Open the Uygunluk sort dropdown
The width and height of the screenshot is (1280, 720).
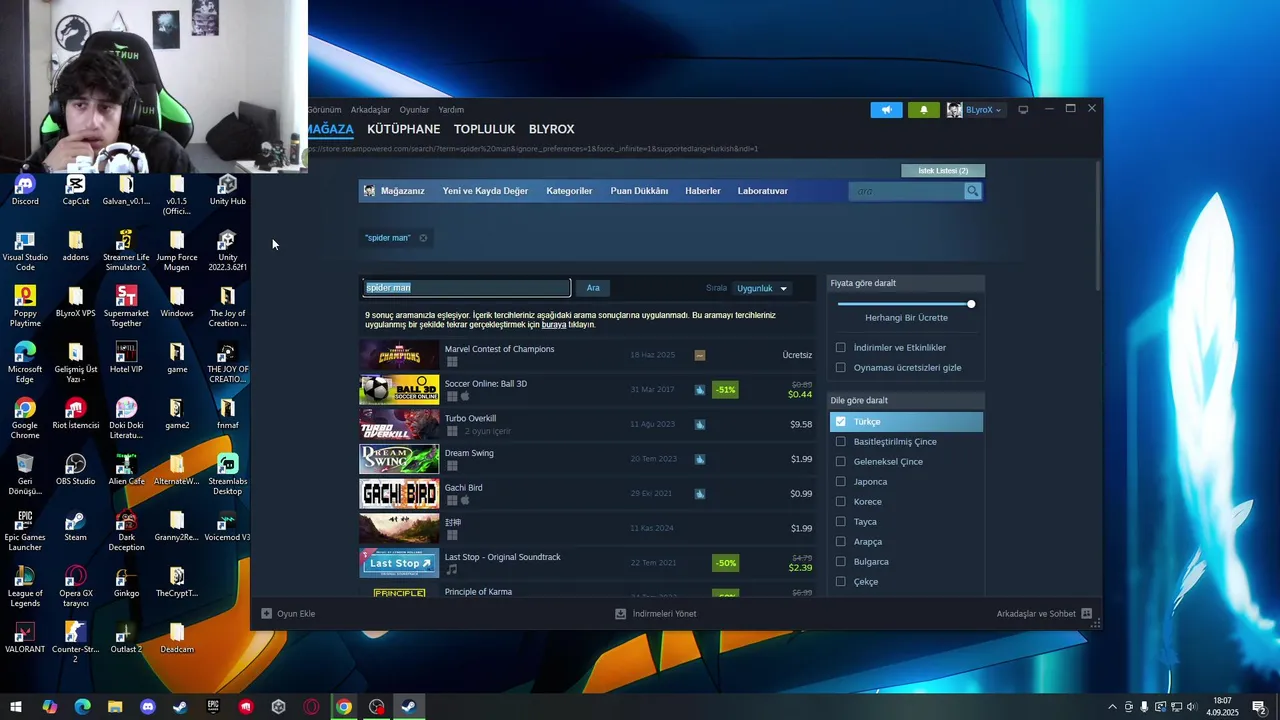(762, 288)
